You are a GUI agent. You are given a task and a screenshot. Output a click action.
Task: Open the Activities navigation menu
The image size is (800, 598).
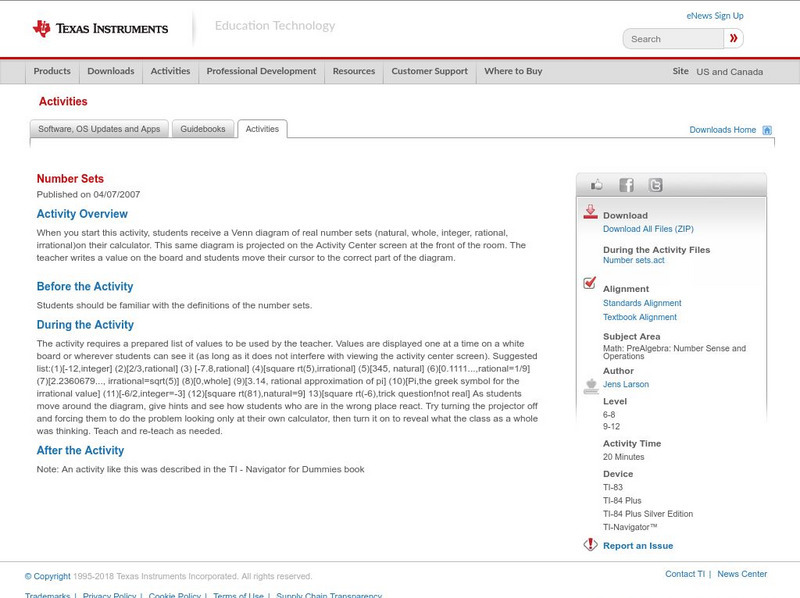pyautogui.click(x=170, y=71)
